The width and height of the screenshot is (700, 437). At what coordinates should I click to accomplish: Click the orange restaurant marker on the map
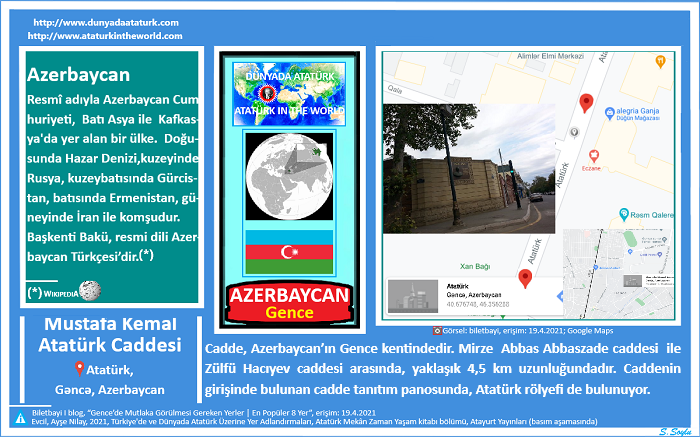tap(660, 62)
